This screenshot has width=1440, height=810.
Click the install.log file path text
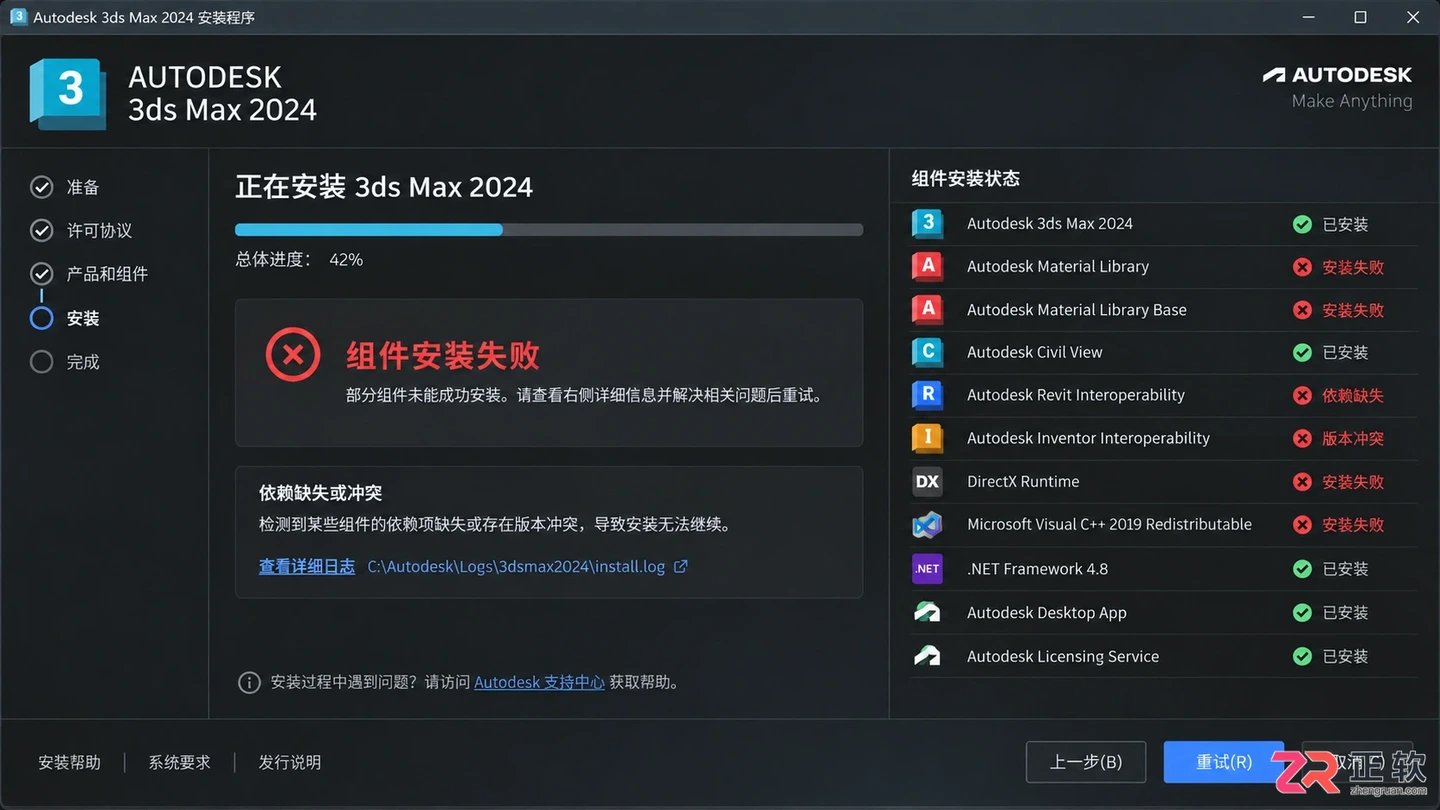516,566
